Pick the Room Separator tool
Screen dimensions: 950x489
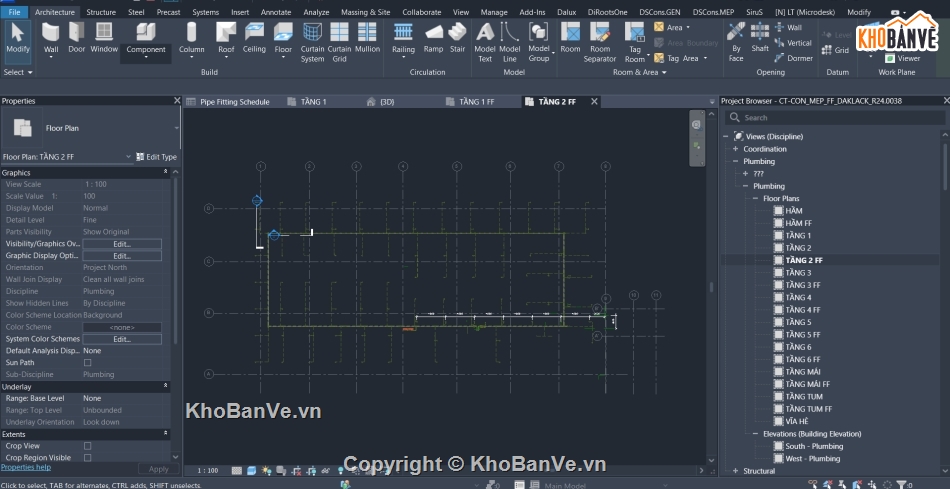click(x=600, y=42)
